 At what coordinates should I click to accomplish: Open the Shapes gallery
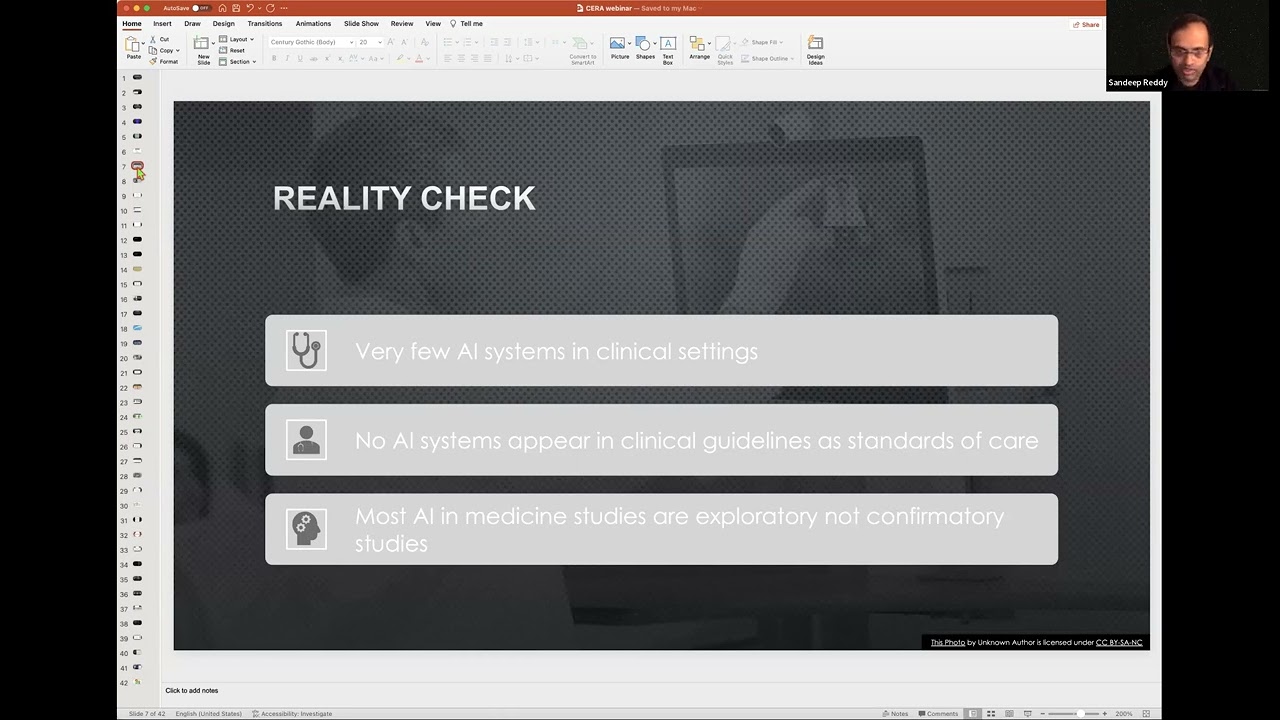coord(645,49)
